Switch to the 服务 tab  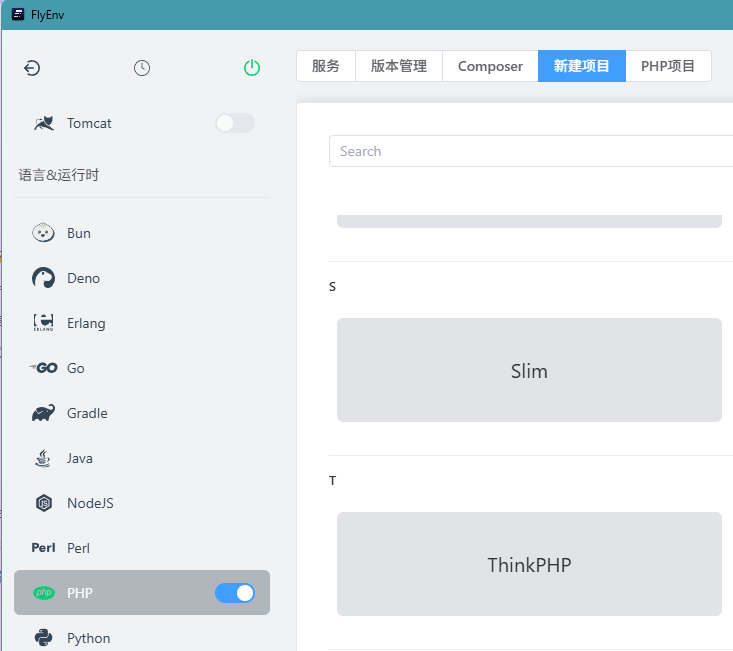click(326, 66)
